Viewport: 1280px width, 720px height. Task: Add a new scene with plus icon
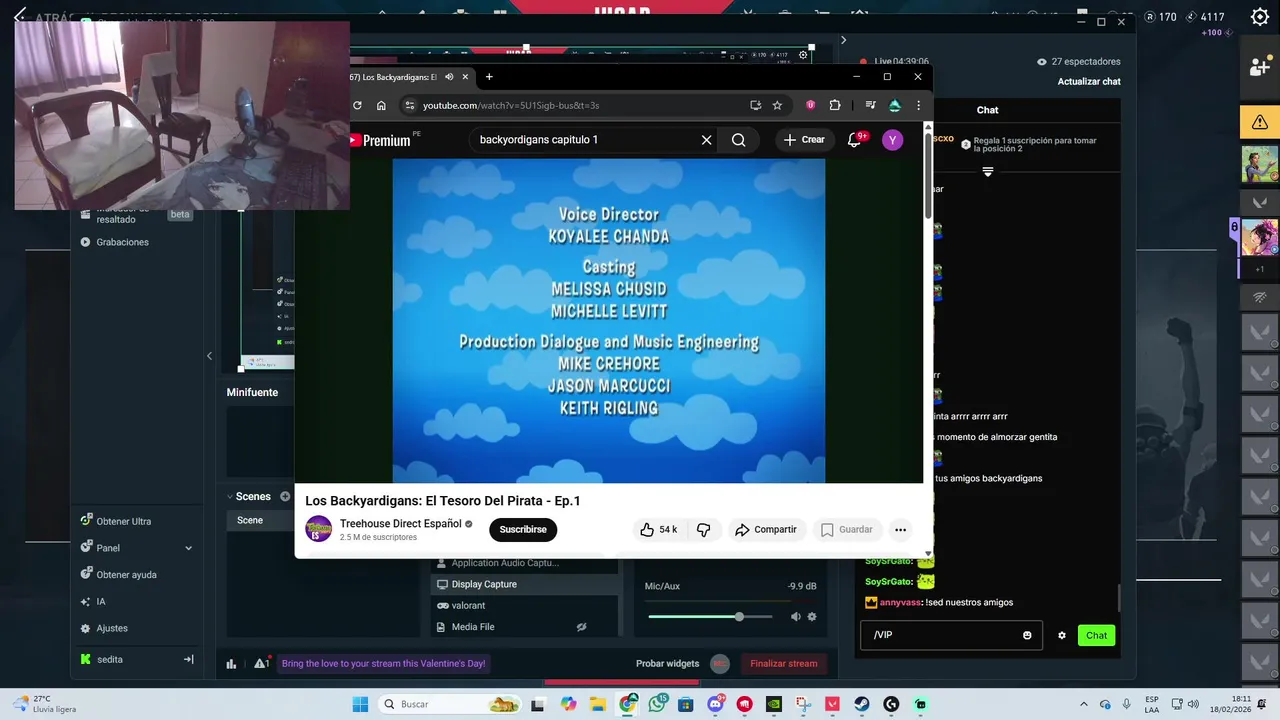(285, 496)
